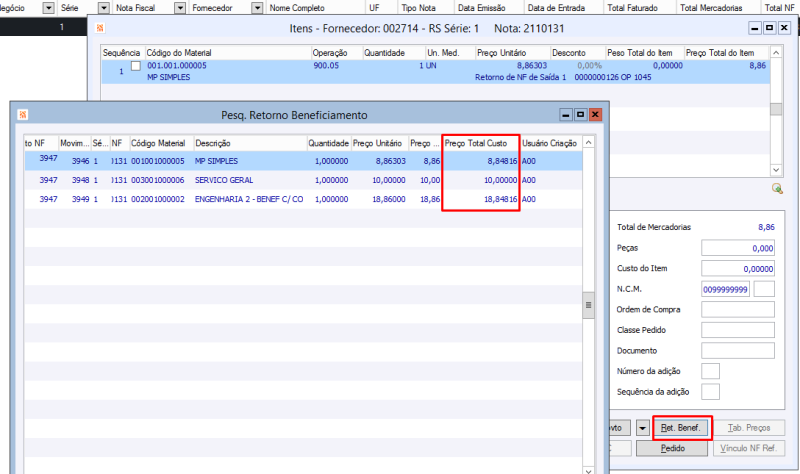Select the MP SIMPLES row in Pesq. Retorno
This screenshot has height=474, width=800.
pyautogui.click(x=303, y=161)
